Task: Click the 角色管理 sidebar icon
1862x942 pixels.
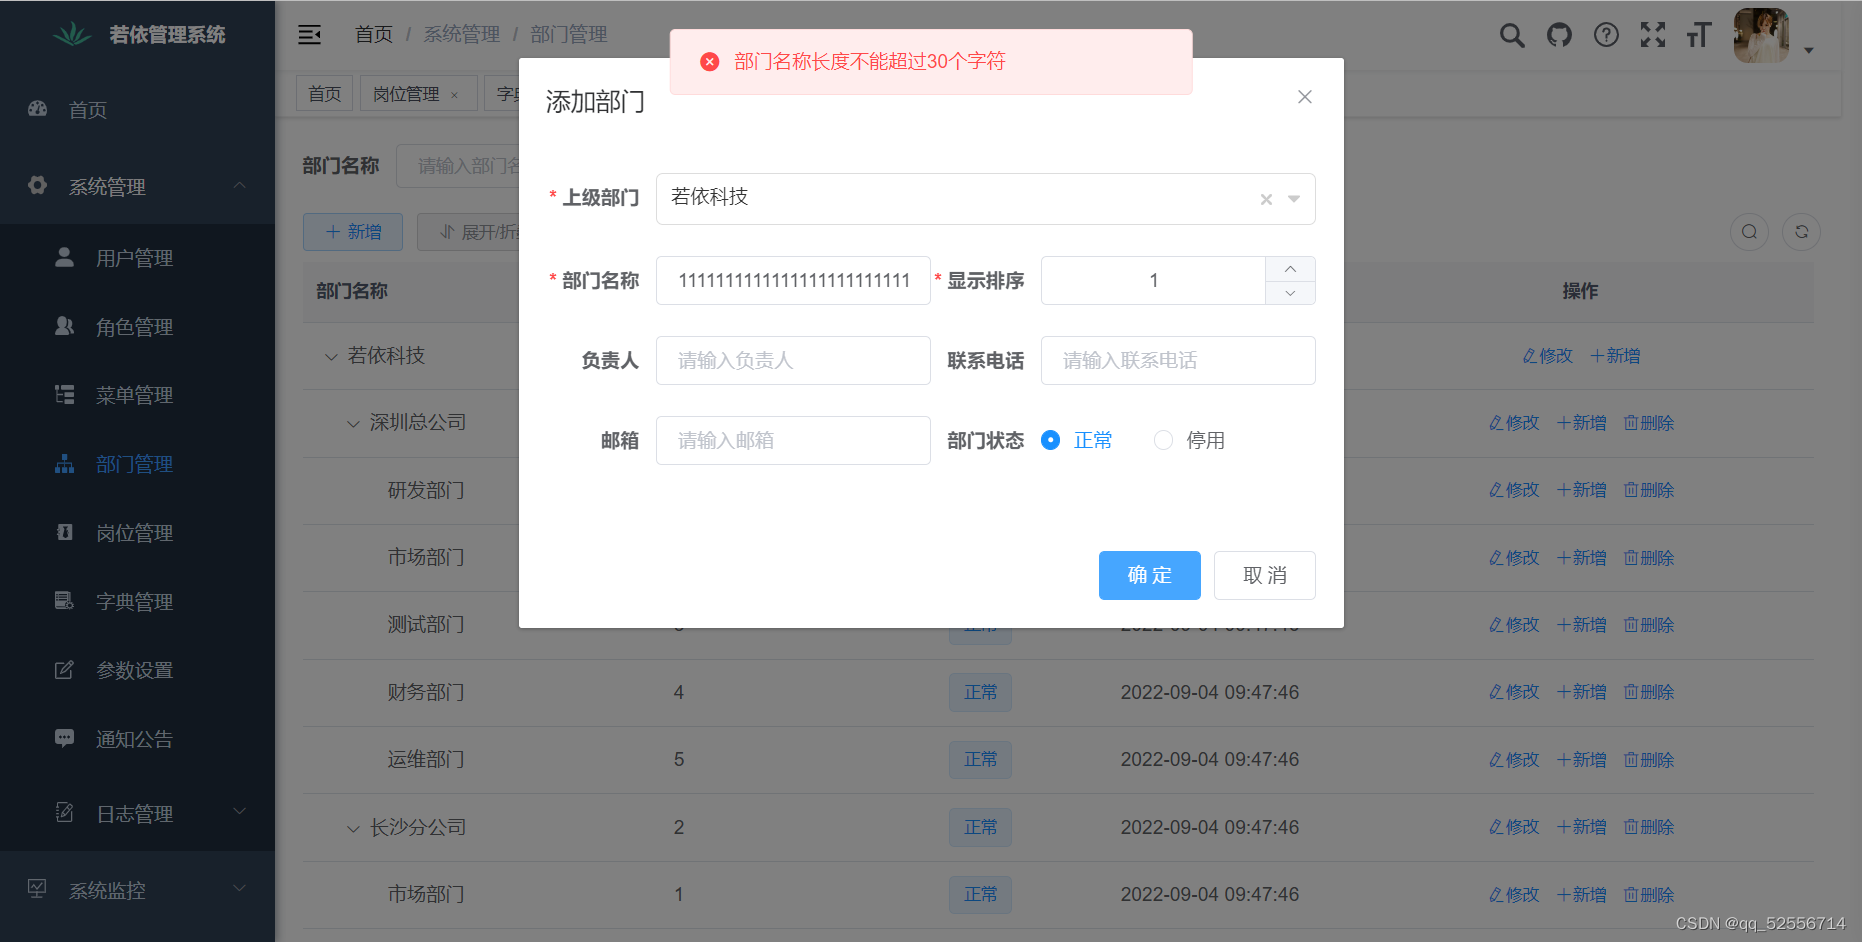Action: click(63, 326)
